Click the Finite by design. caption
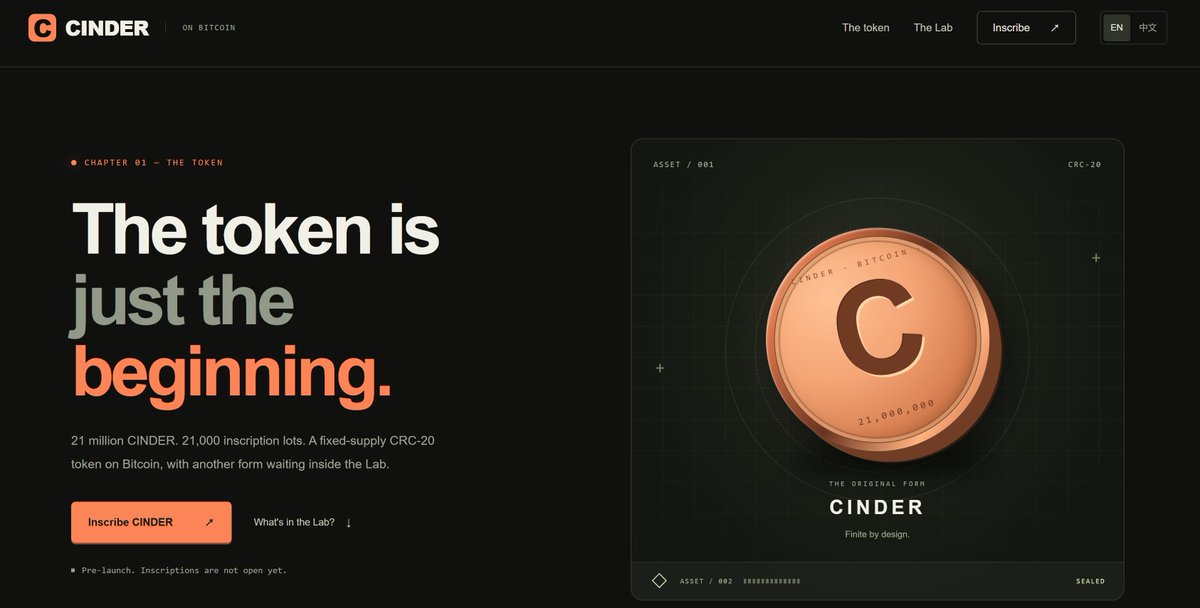The width and height of the screenshot is (1200, 608). tap(877, 534)
